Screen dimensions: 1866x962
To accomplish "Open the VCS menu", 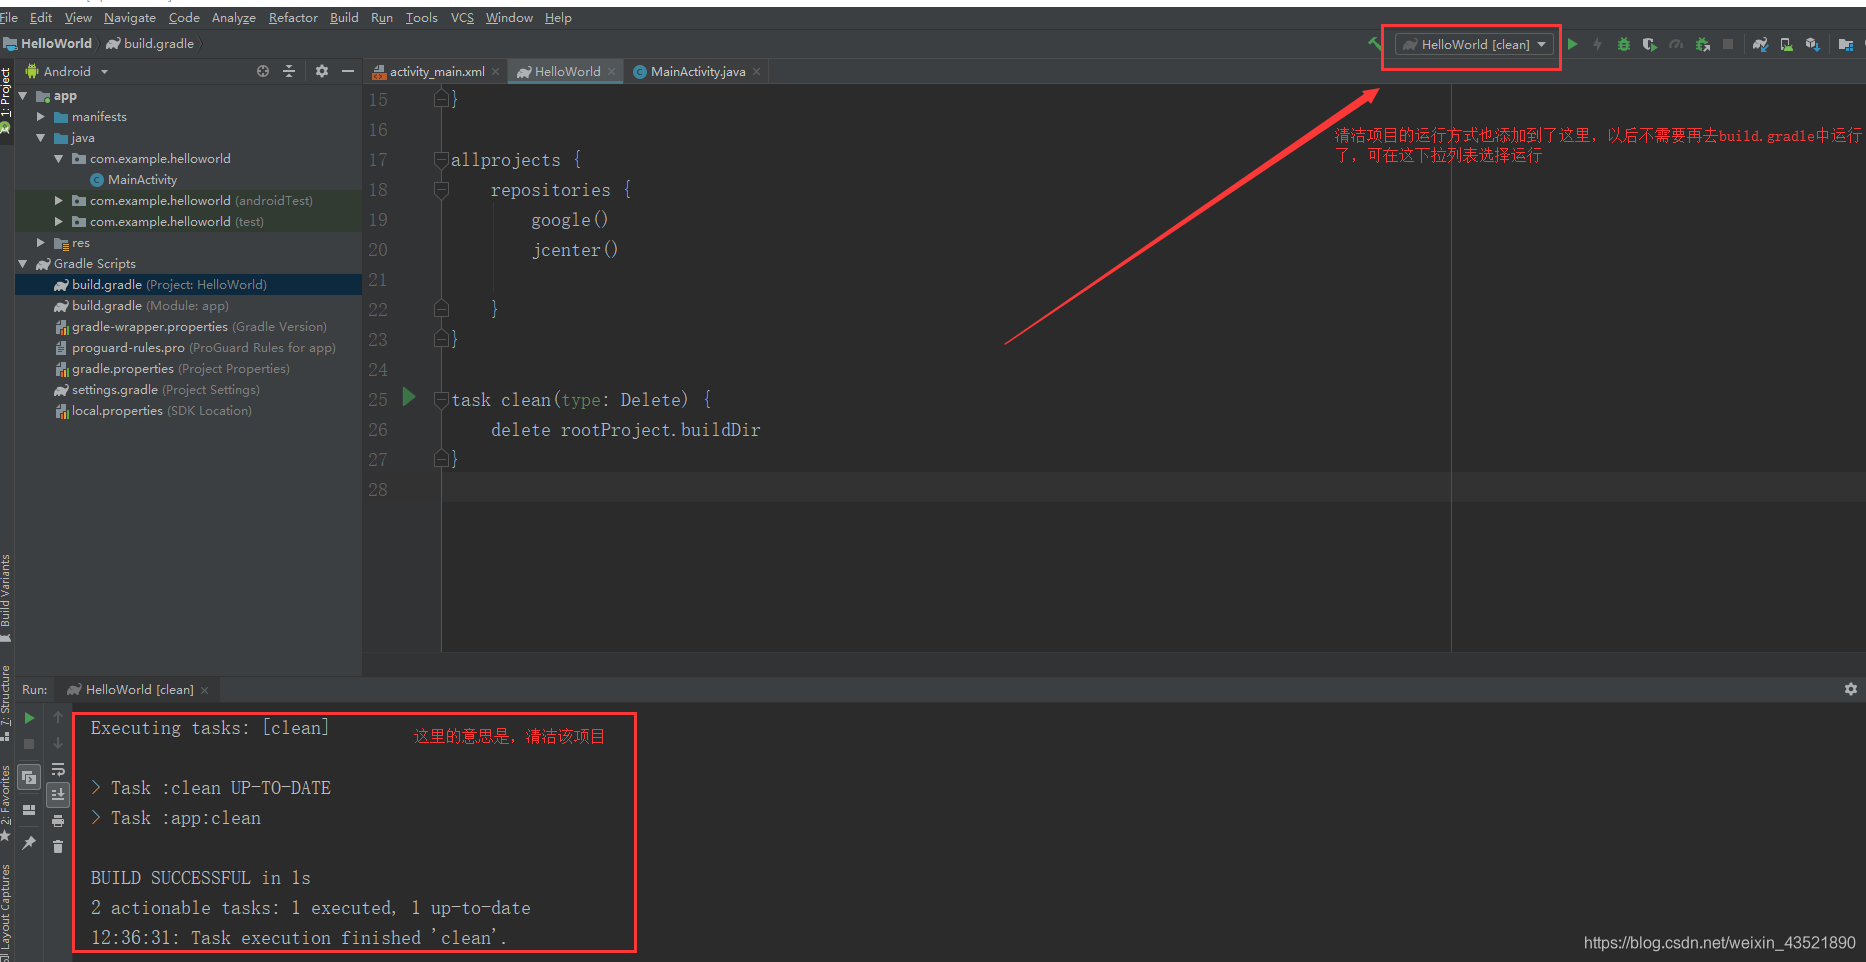I will (x=462, y=17).
